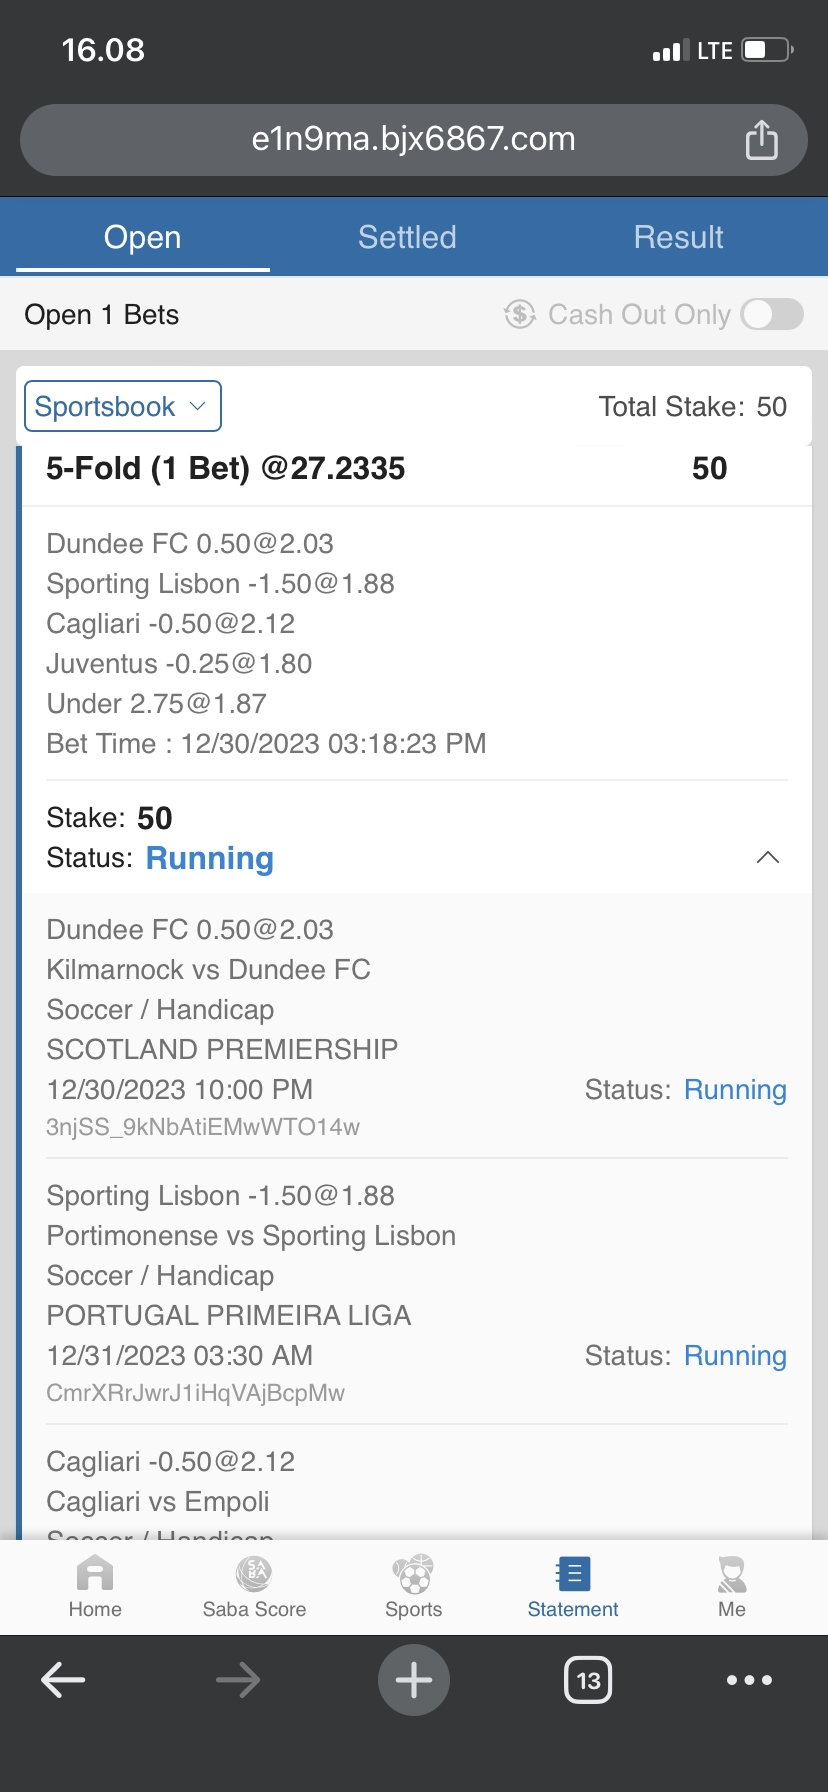
Task: Enable the Cash Out Only toggle
Action: [x=772, y=315]
